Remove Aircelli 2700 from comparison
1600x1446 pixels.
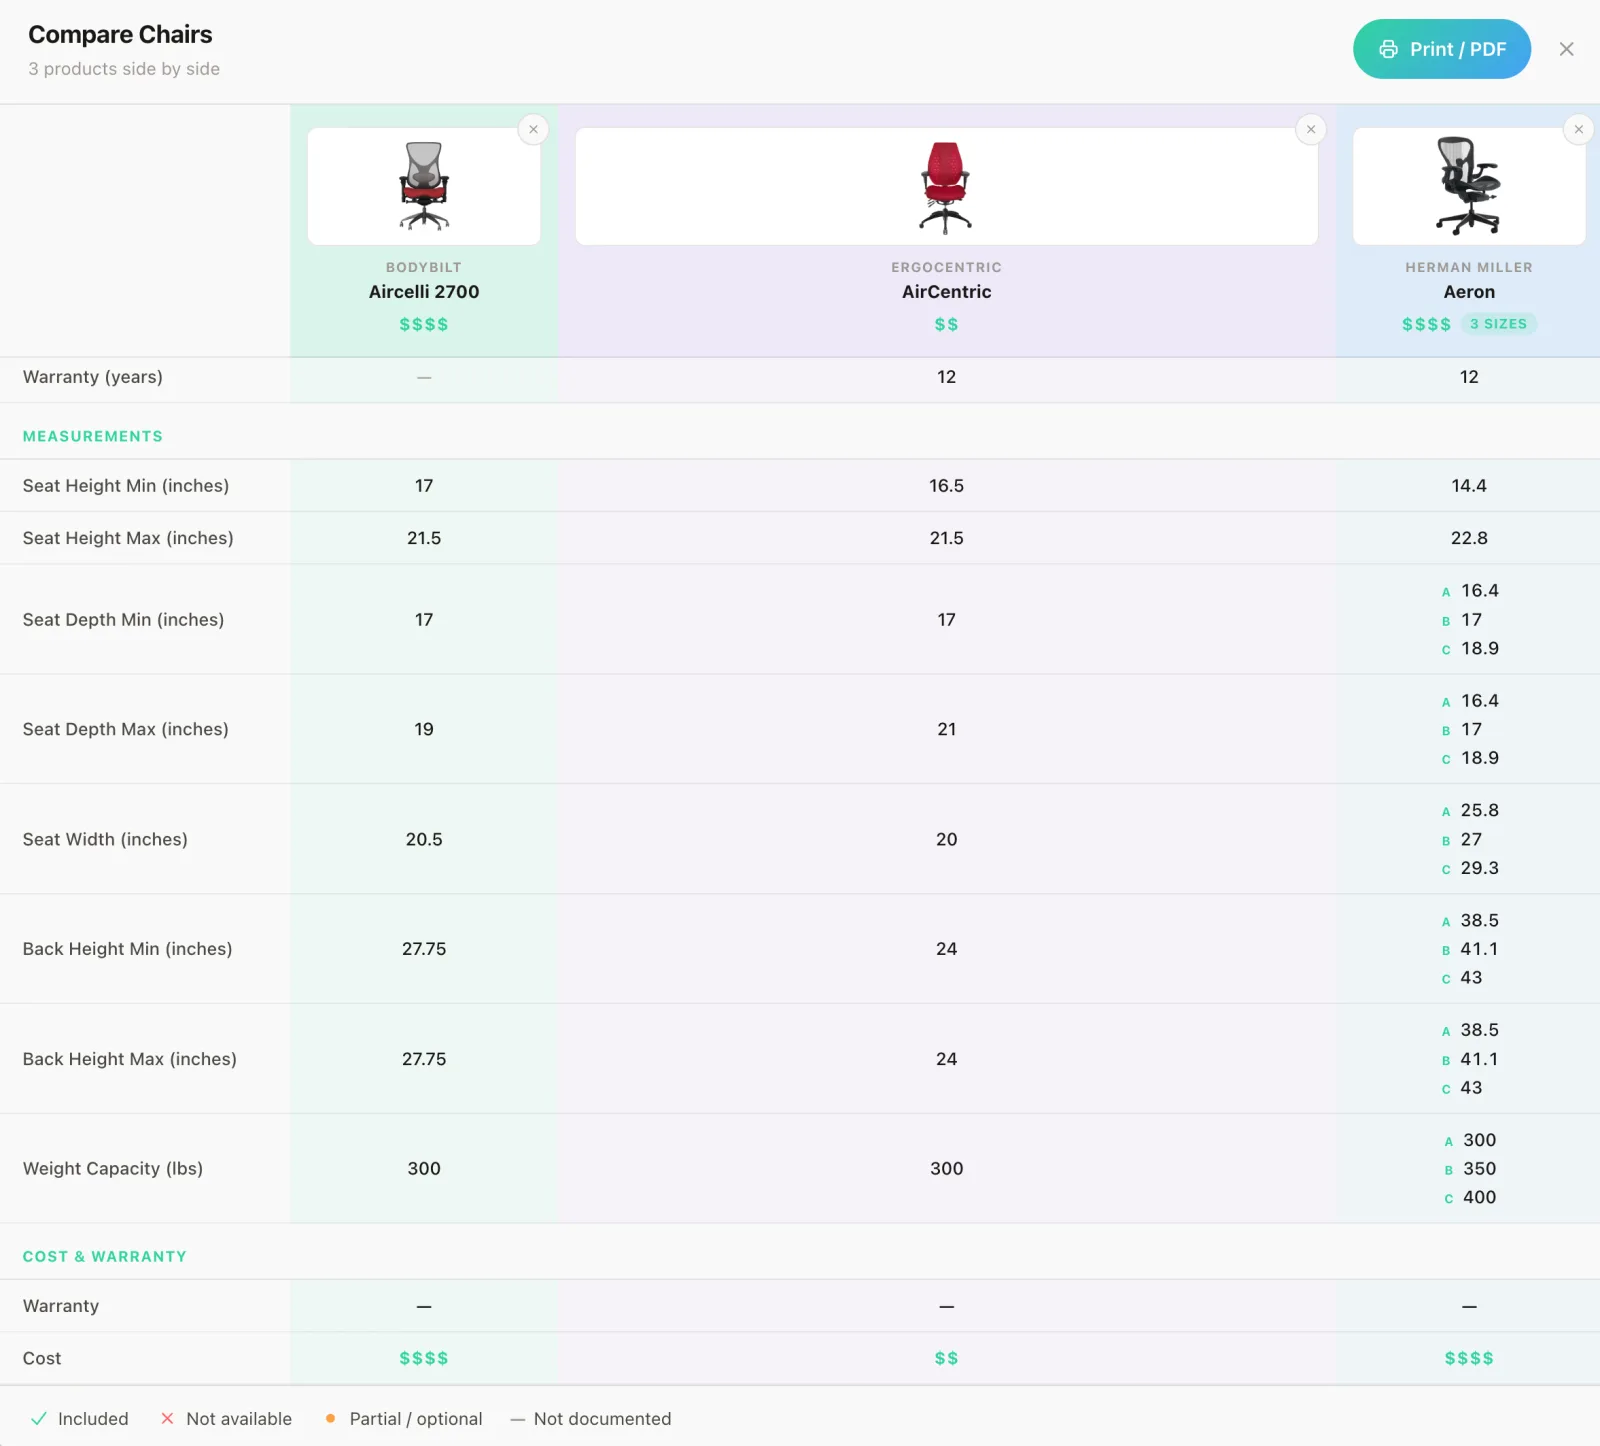[533, 129]
